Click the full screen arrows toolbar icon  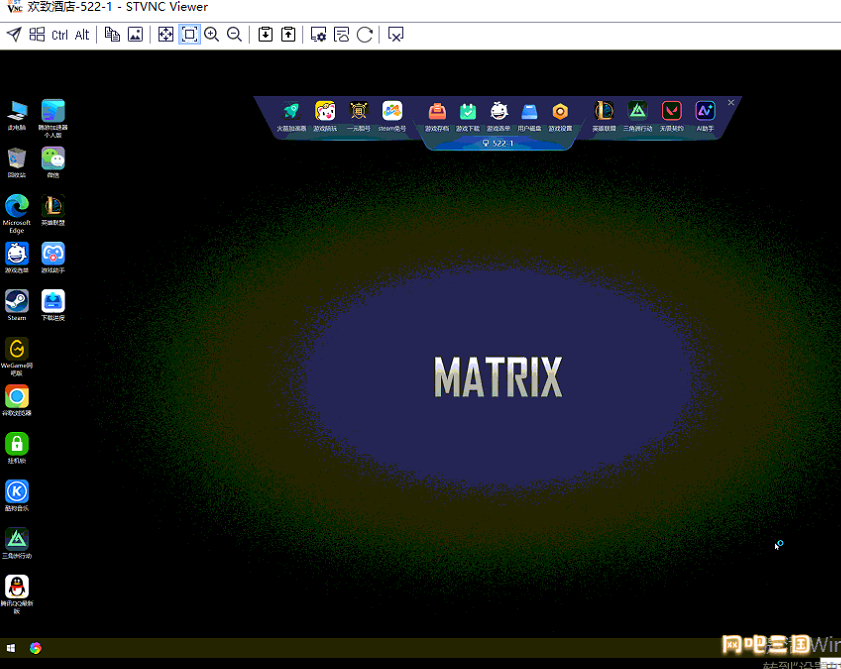(166, 35)
